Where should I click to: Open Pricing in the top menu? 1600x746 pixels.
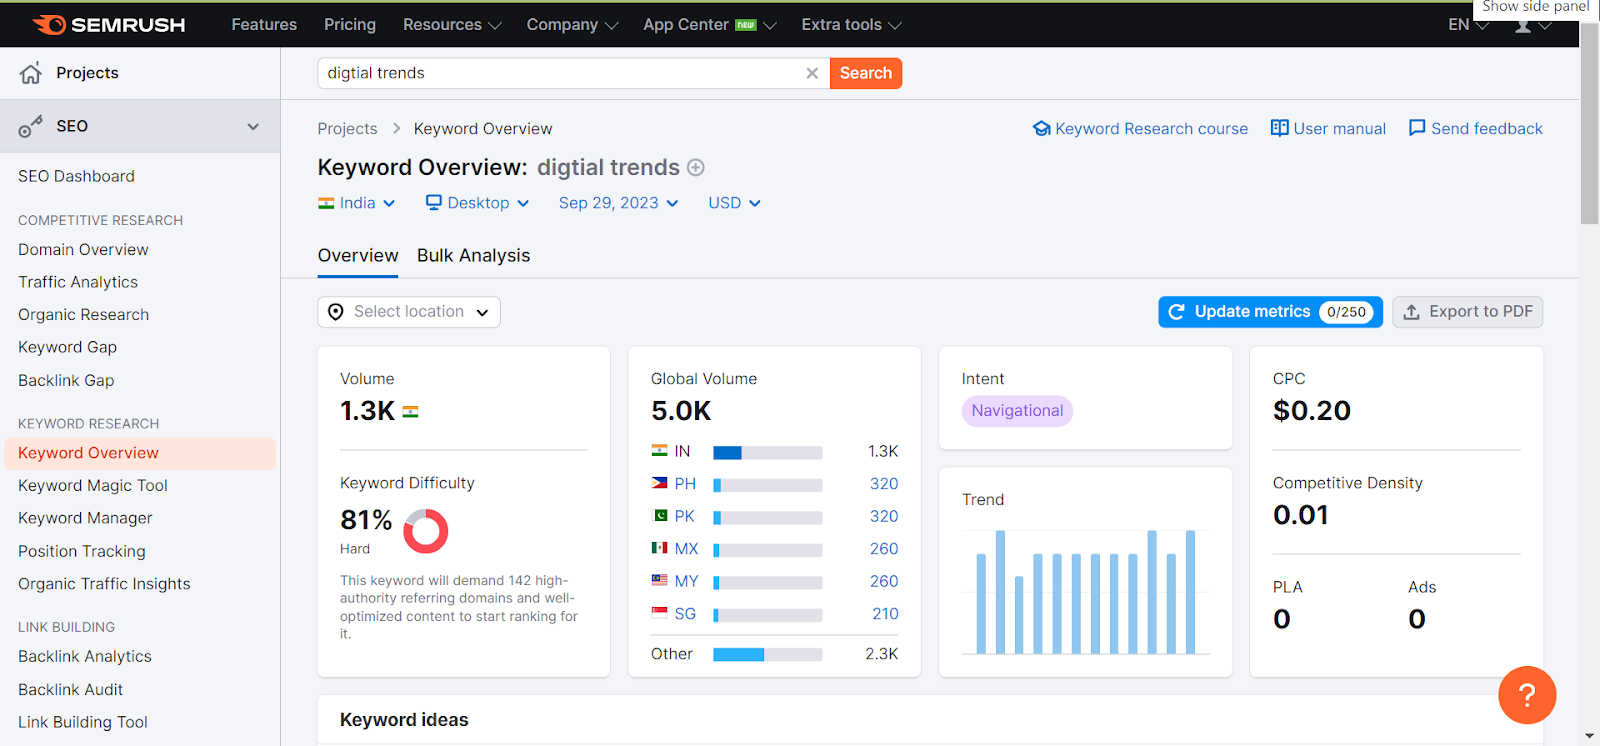(x=350, y=25)
